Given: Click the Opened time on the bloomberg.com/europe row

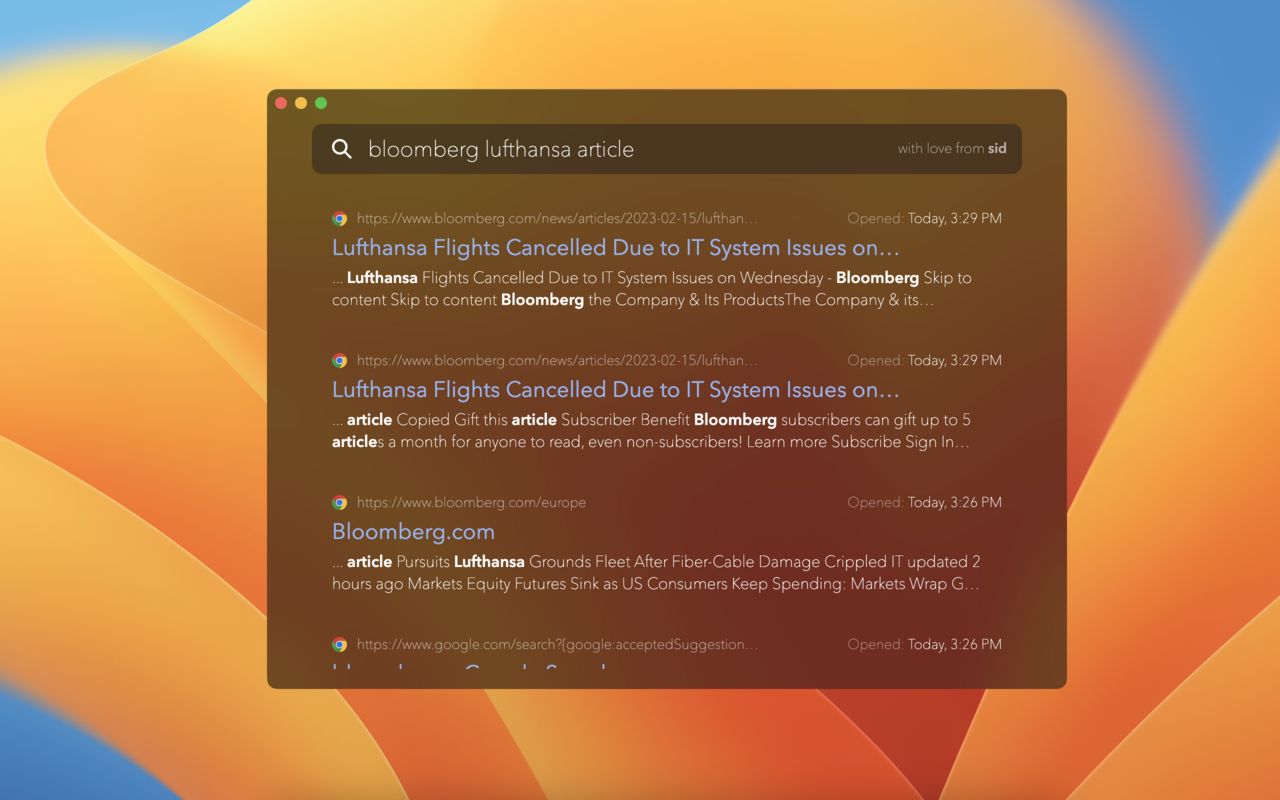Looking at the screenshot, I should (x=924, y=502).
